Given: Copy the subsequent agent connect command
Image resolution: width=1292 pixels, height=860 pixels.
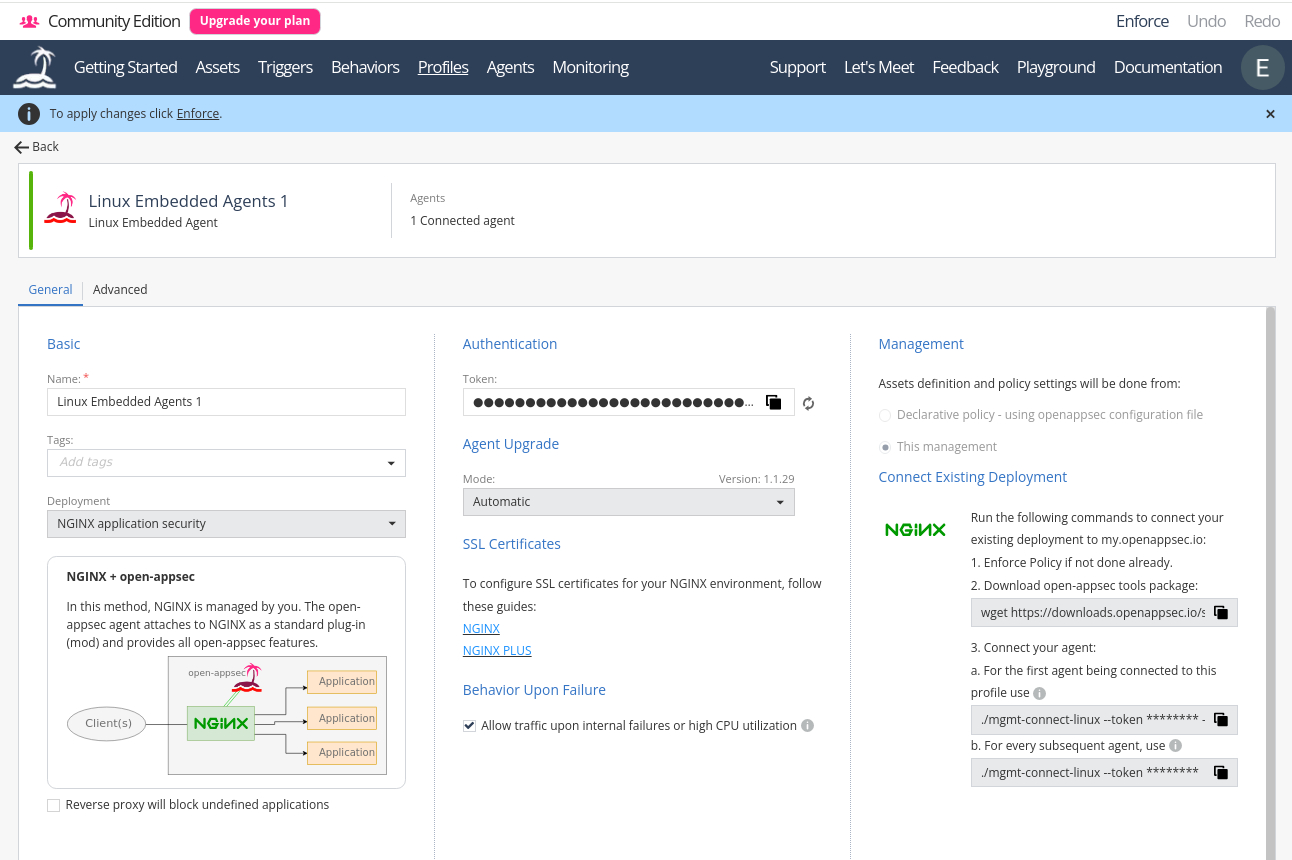Looking at the screenshot, I should coord(1220,772).
